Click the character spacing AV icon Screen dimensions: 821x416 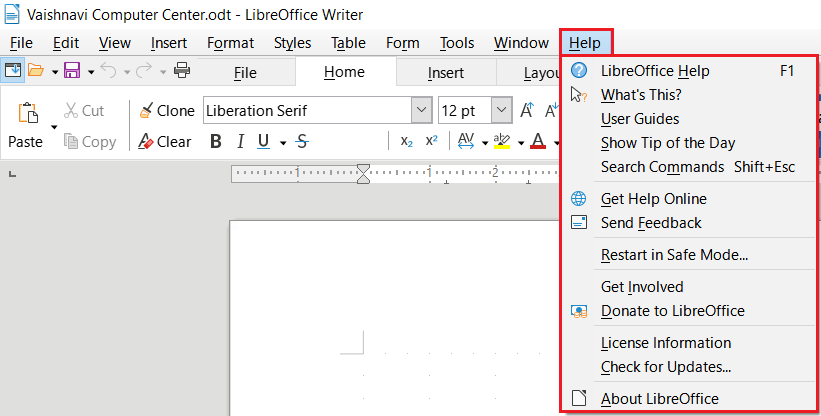point(466,141)
